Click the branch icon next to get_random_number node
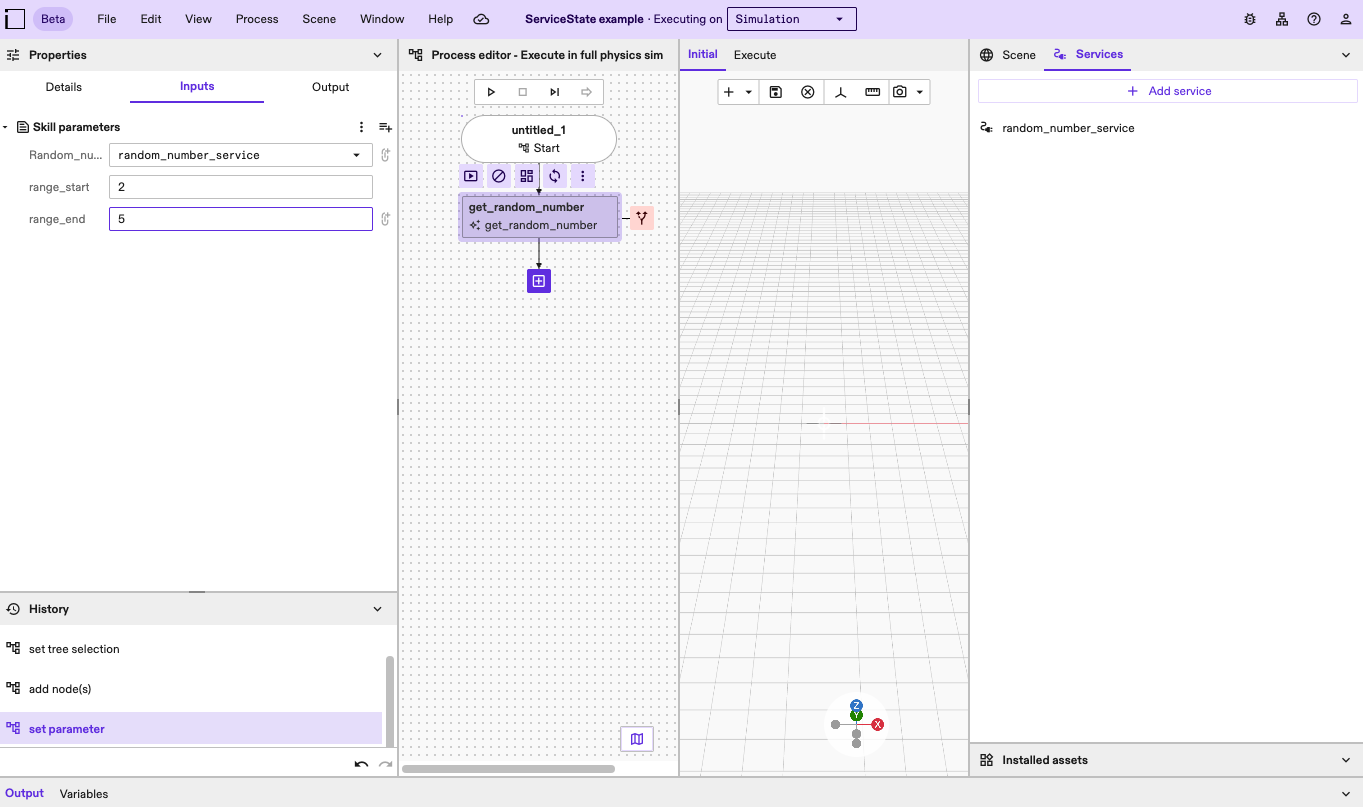The width and height of the screenshot is (1363, 807). (x=641, y=216)
